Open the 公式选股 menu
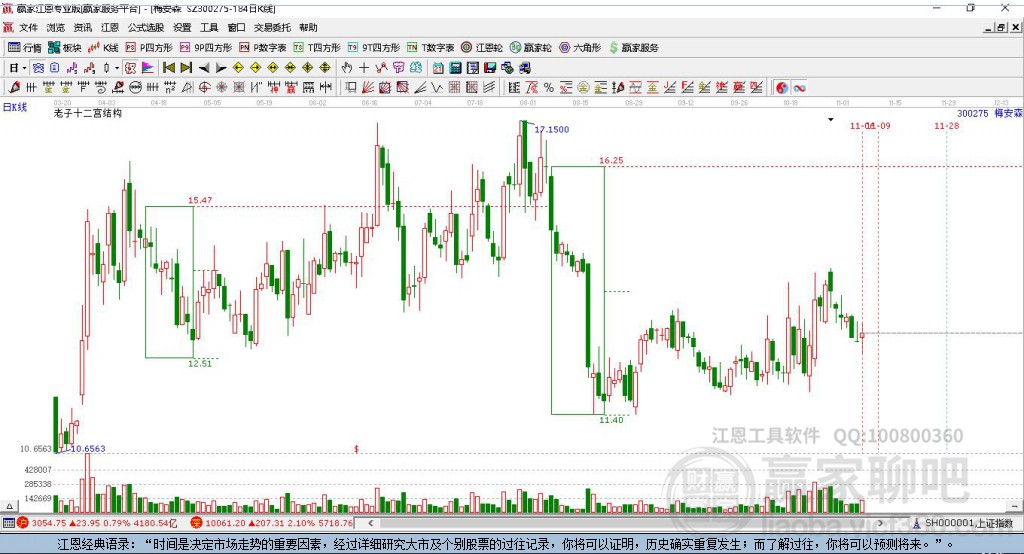 pos(145,28)
